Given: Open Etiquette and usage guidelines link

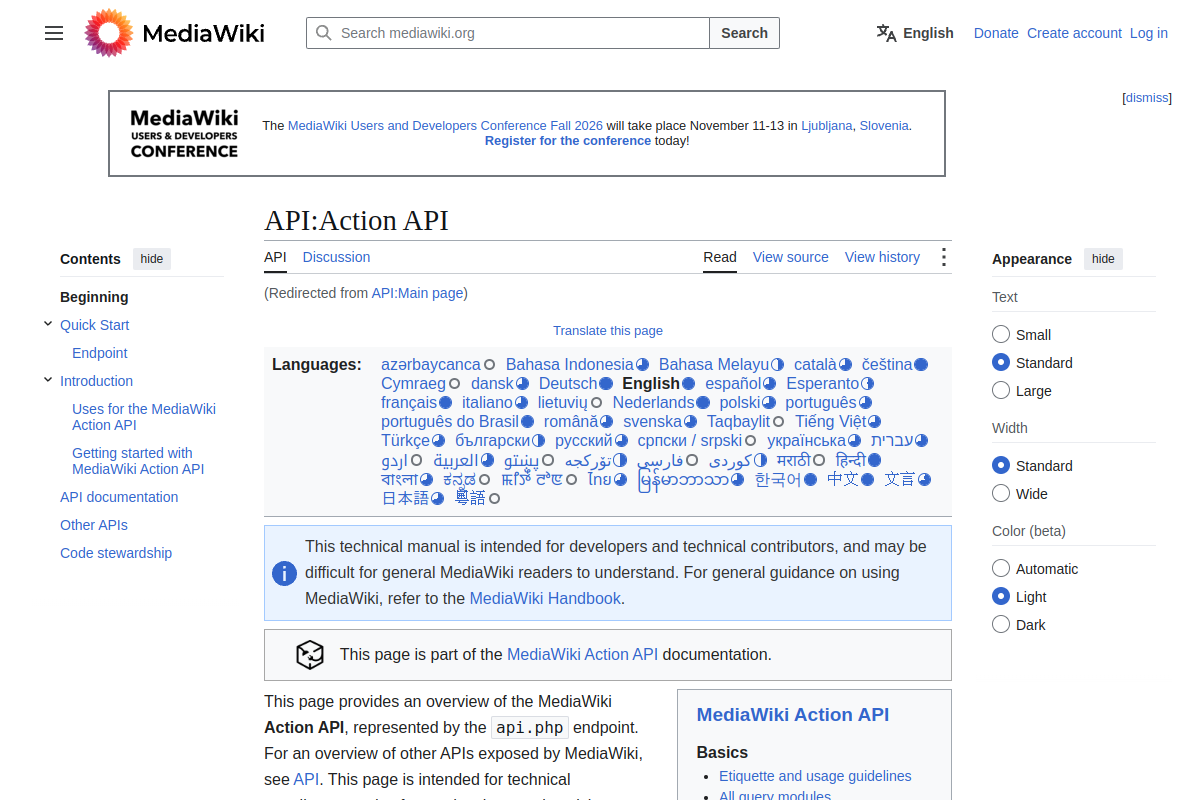Looking at the screenshot, I should coord(815,776).
